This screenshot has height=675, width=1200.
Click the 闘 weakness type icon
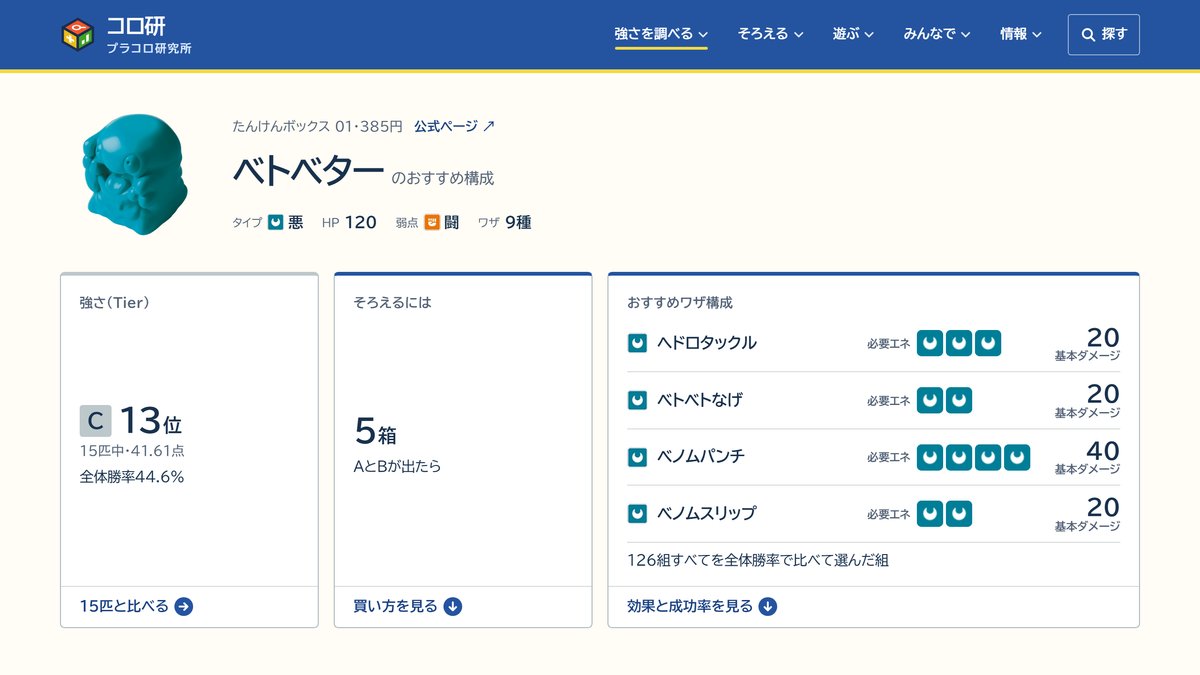point(432,222)
